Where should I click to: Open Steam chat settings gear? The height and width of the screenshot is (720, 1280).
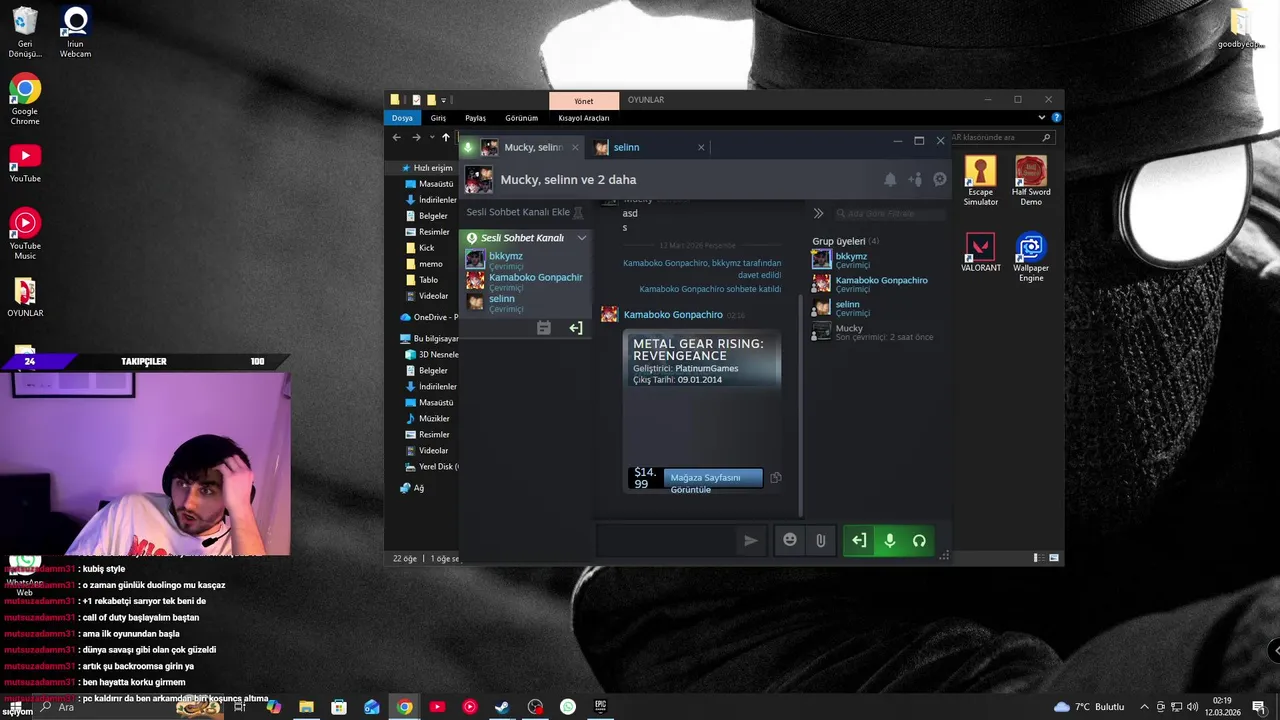tap(940, 180)
